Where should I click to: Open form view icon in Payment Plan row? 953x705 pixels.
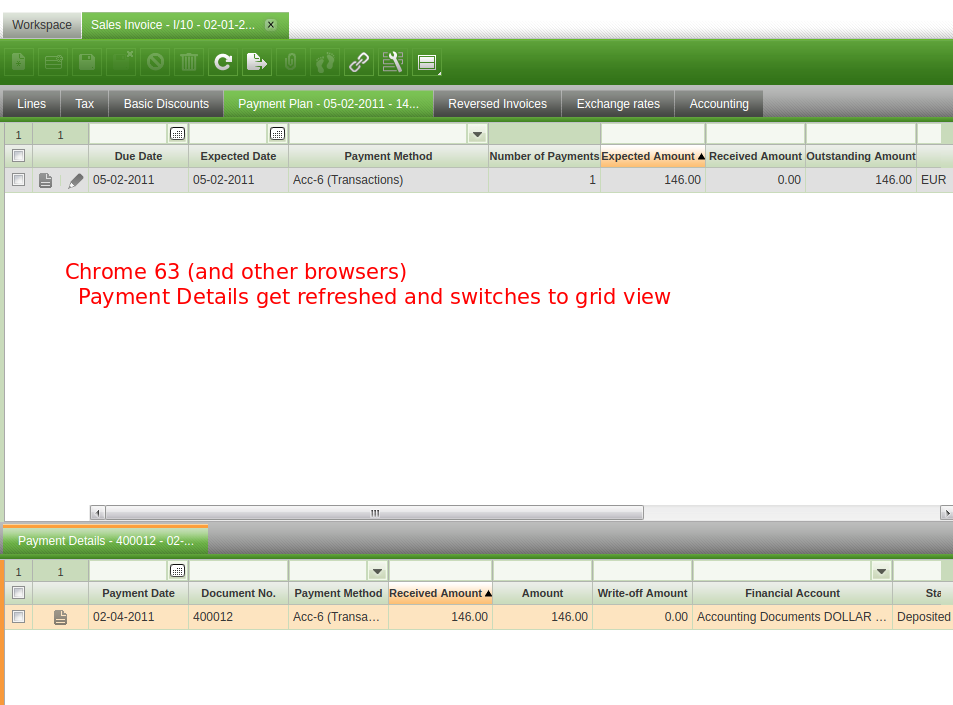pyautogui.click(x=45, y=181)
